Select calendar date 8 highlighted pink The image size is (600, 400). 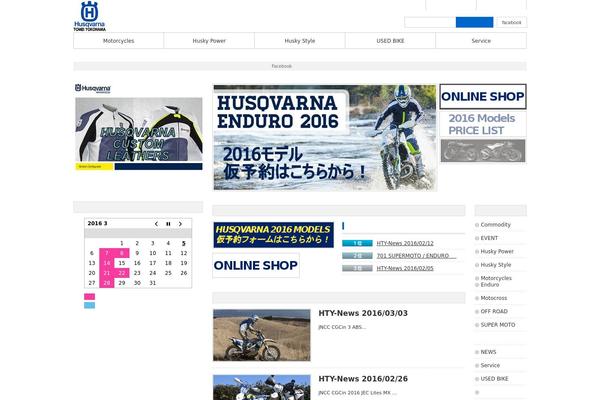(122, 253)
